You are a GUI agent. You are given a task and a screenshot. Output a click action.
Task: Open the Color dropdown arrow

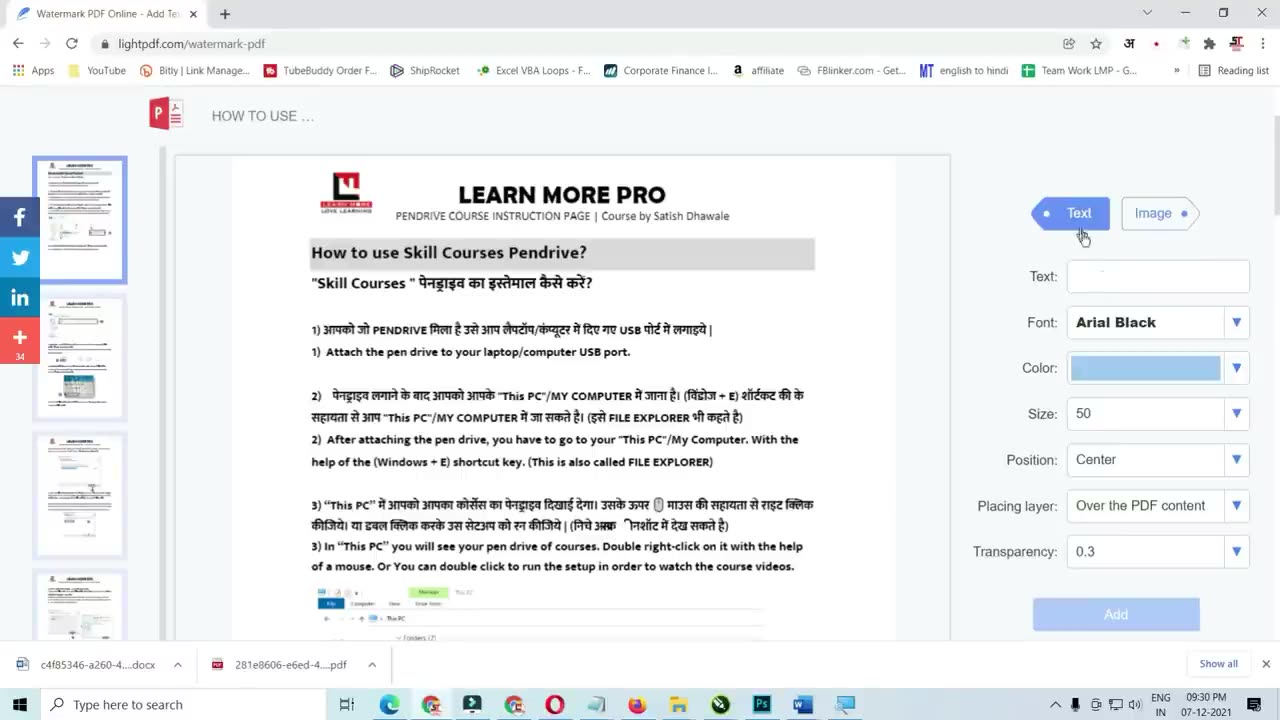[x=1237, y=368]
